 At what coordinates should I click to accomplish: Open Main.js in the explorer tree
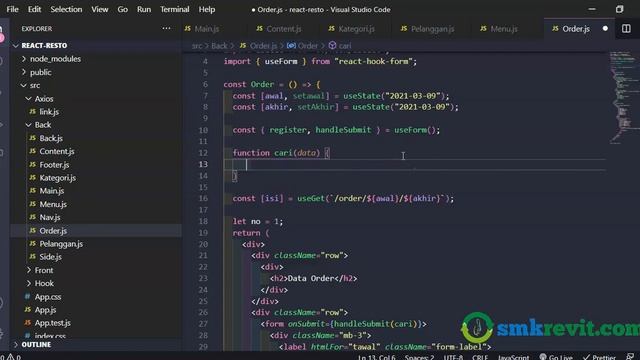click(51, 191)
